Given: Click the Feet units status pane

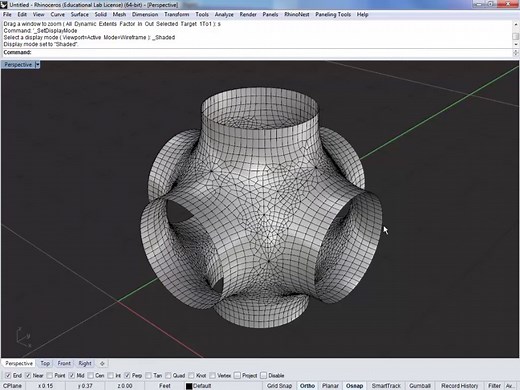Looking at the screenshot, I should click(165, 386).
